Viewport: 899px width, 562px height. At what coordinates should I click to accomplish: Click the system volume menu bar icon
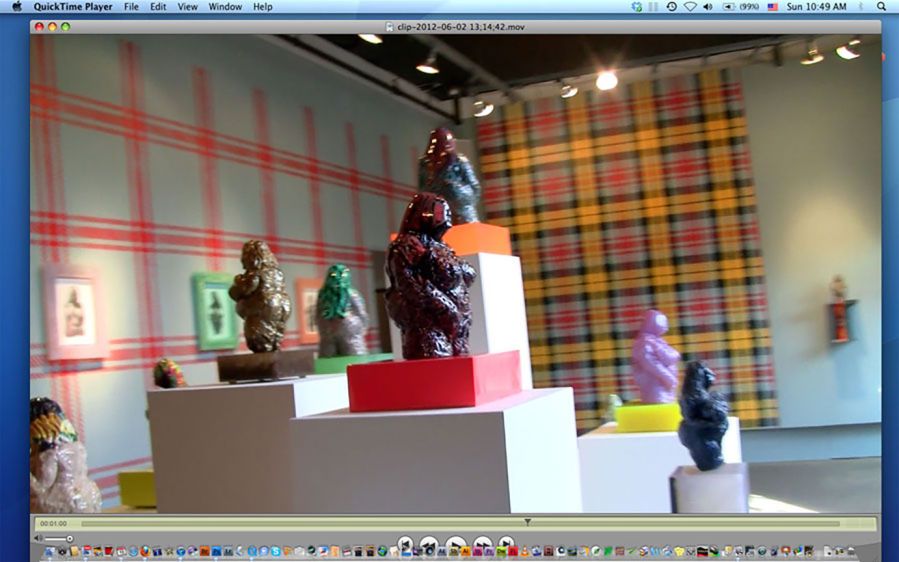point(708,7)
